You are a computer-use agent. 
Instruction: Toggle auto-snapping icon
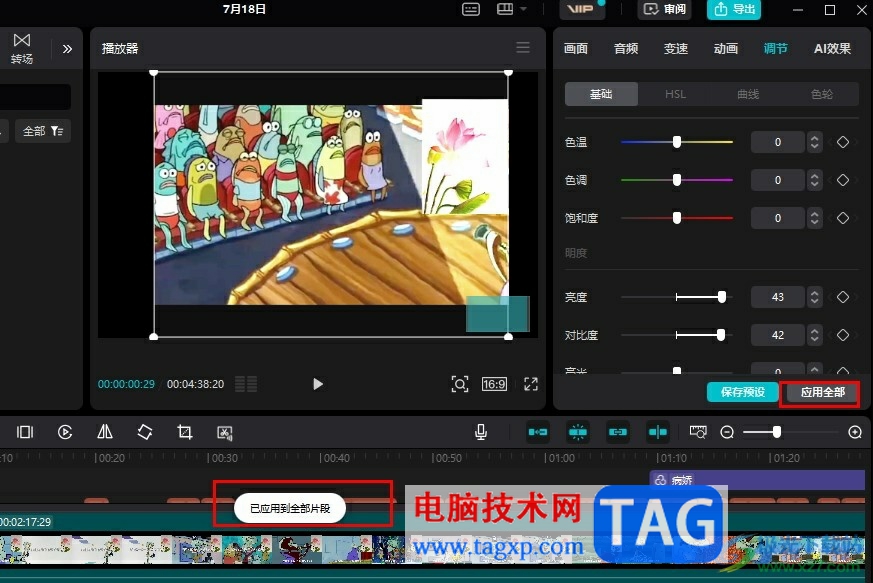pyautogui.click(x=578, y=432)
